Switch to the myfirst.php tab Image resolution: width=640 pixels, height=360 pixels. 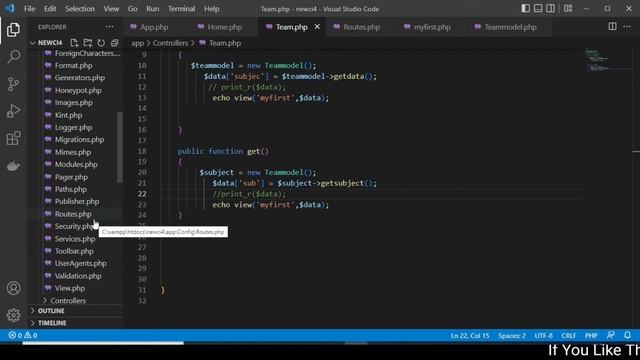(x=432, y=27)
